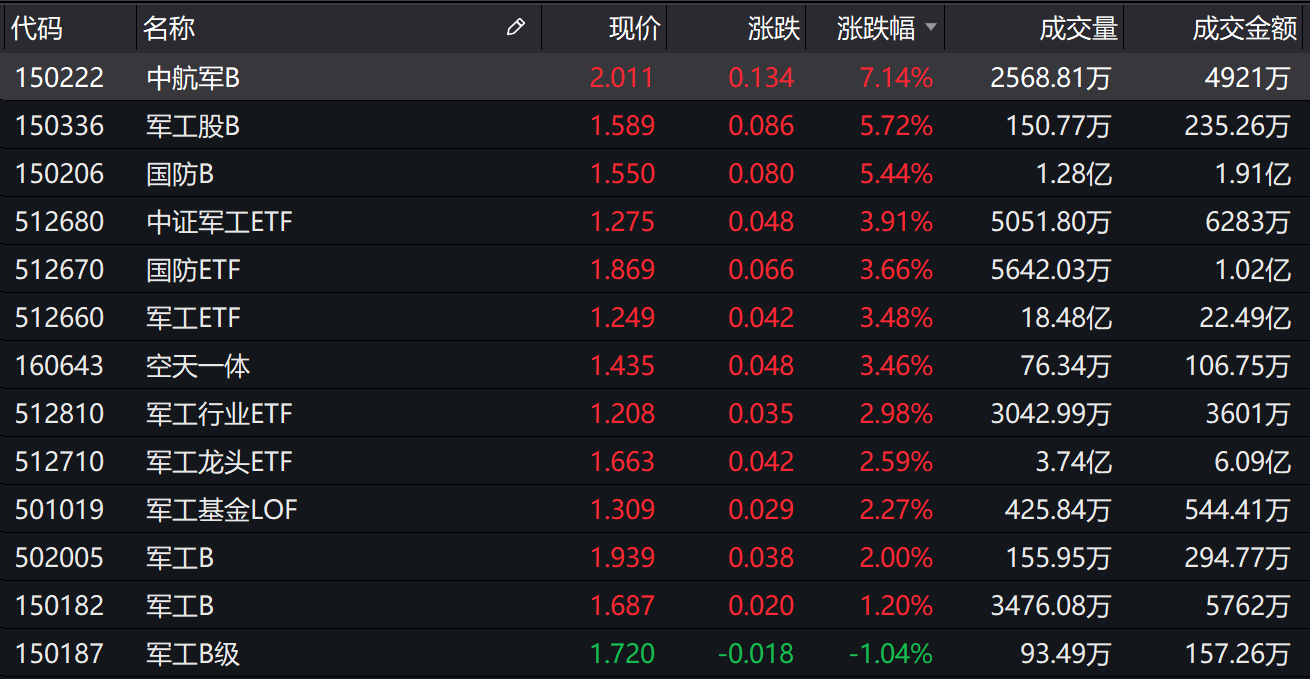Click the 现价 column header
The height and width of the screenshot is (679, 1310).
click(x=635, y=29)
